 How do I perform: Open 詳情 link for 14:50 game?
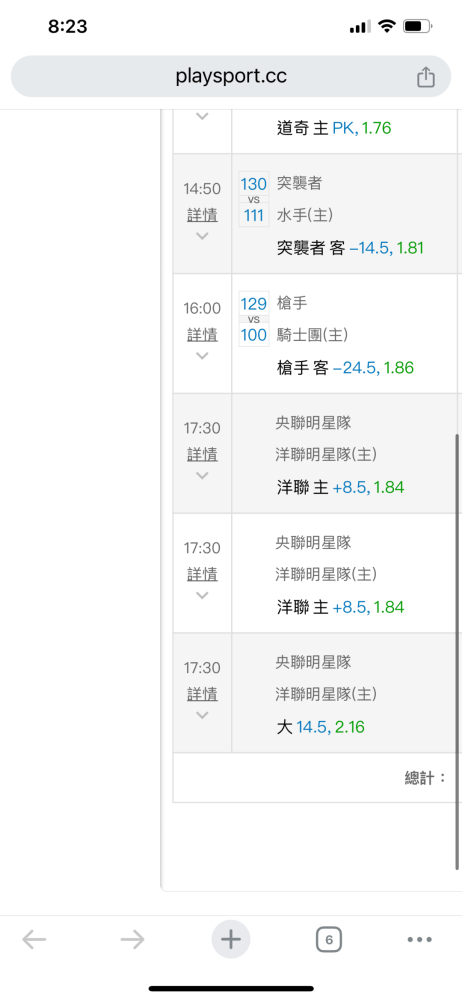(202, 215)
